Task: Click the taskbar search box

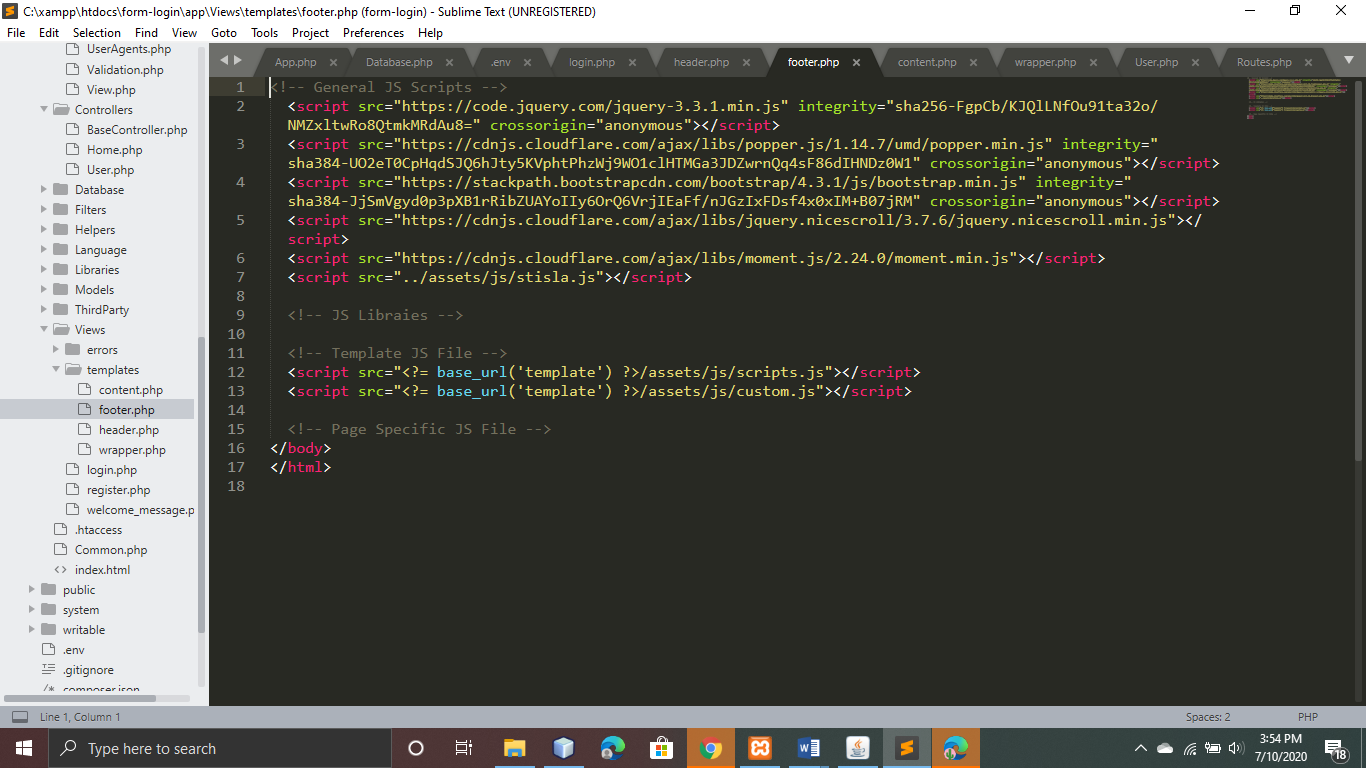Action: coord(219,748)
